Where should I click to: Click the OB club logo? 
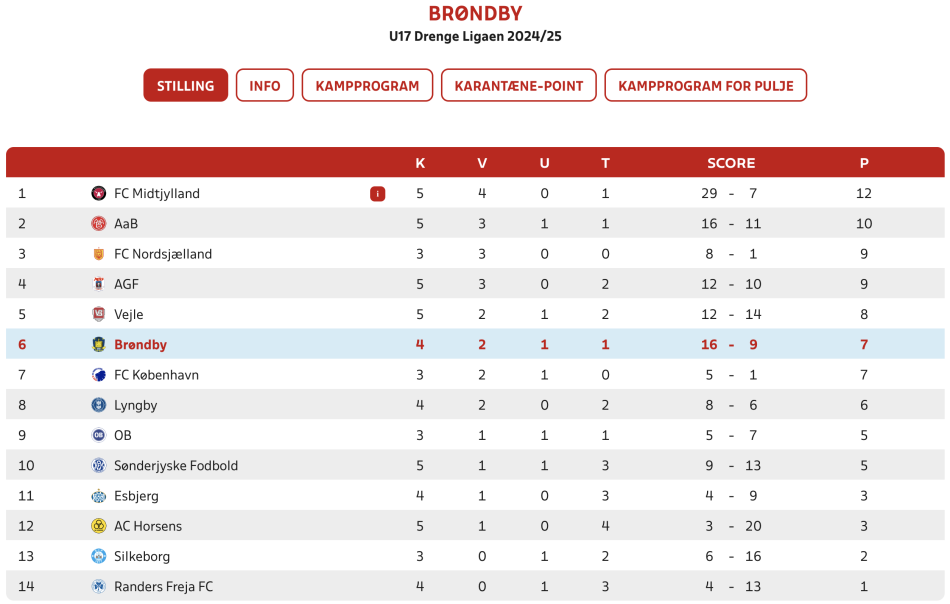(x=98, y=436)
